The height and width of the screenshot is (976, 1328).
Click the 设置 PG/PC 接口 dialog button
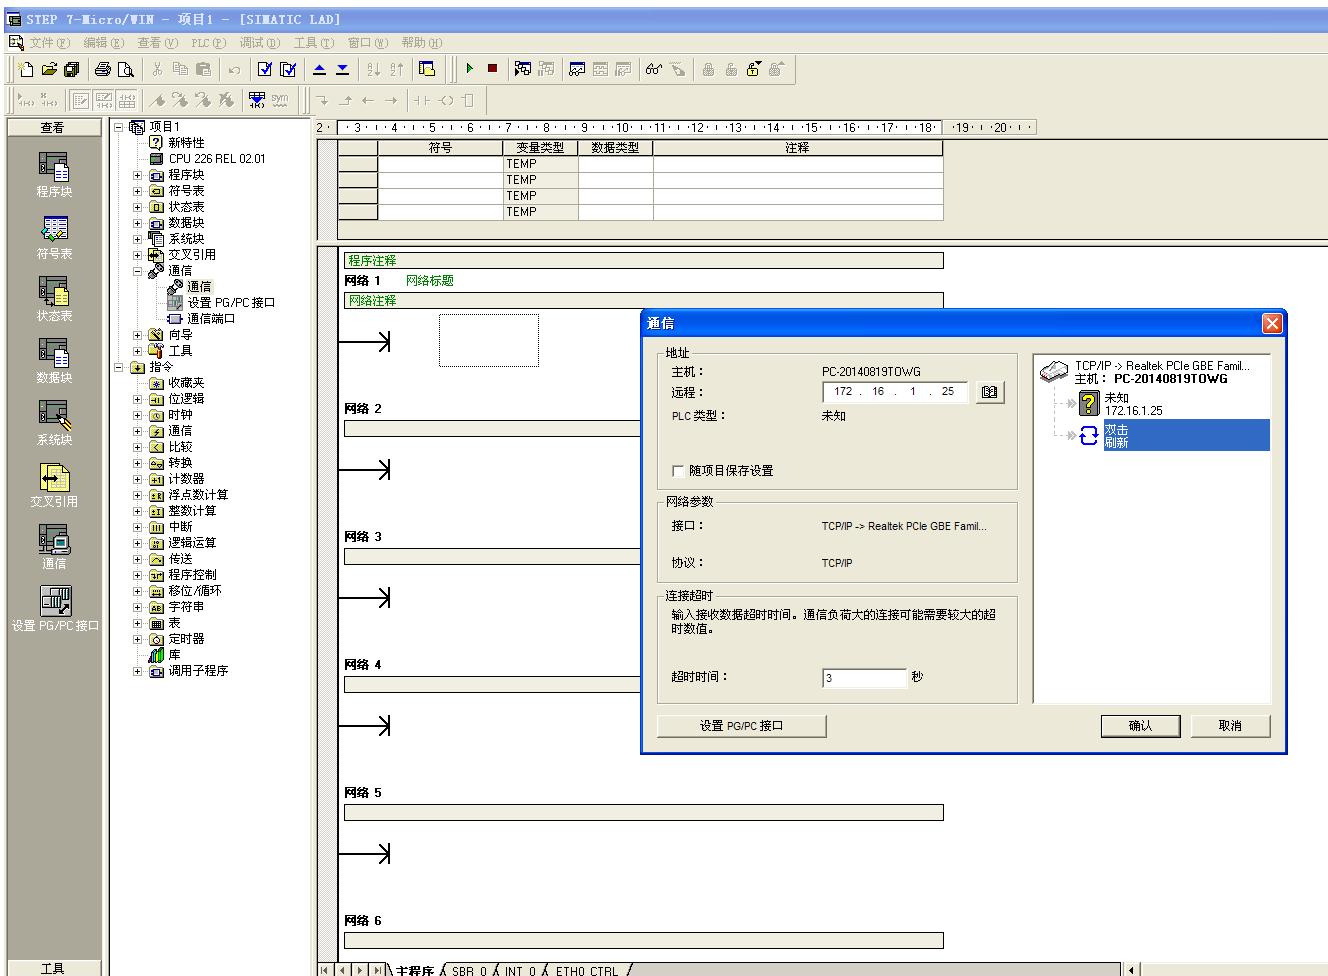point(741,726)
